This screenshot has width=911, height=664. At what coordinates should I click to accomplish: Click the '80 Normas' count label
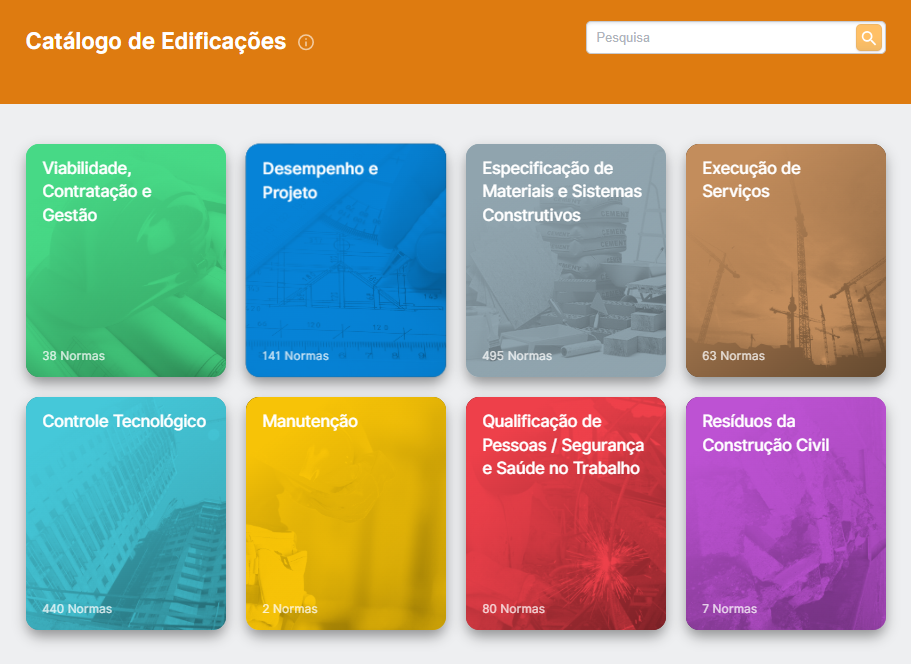pyautogui.click(x=514, y=609)
